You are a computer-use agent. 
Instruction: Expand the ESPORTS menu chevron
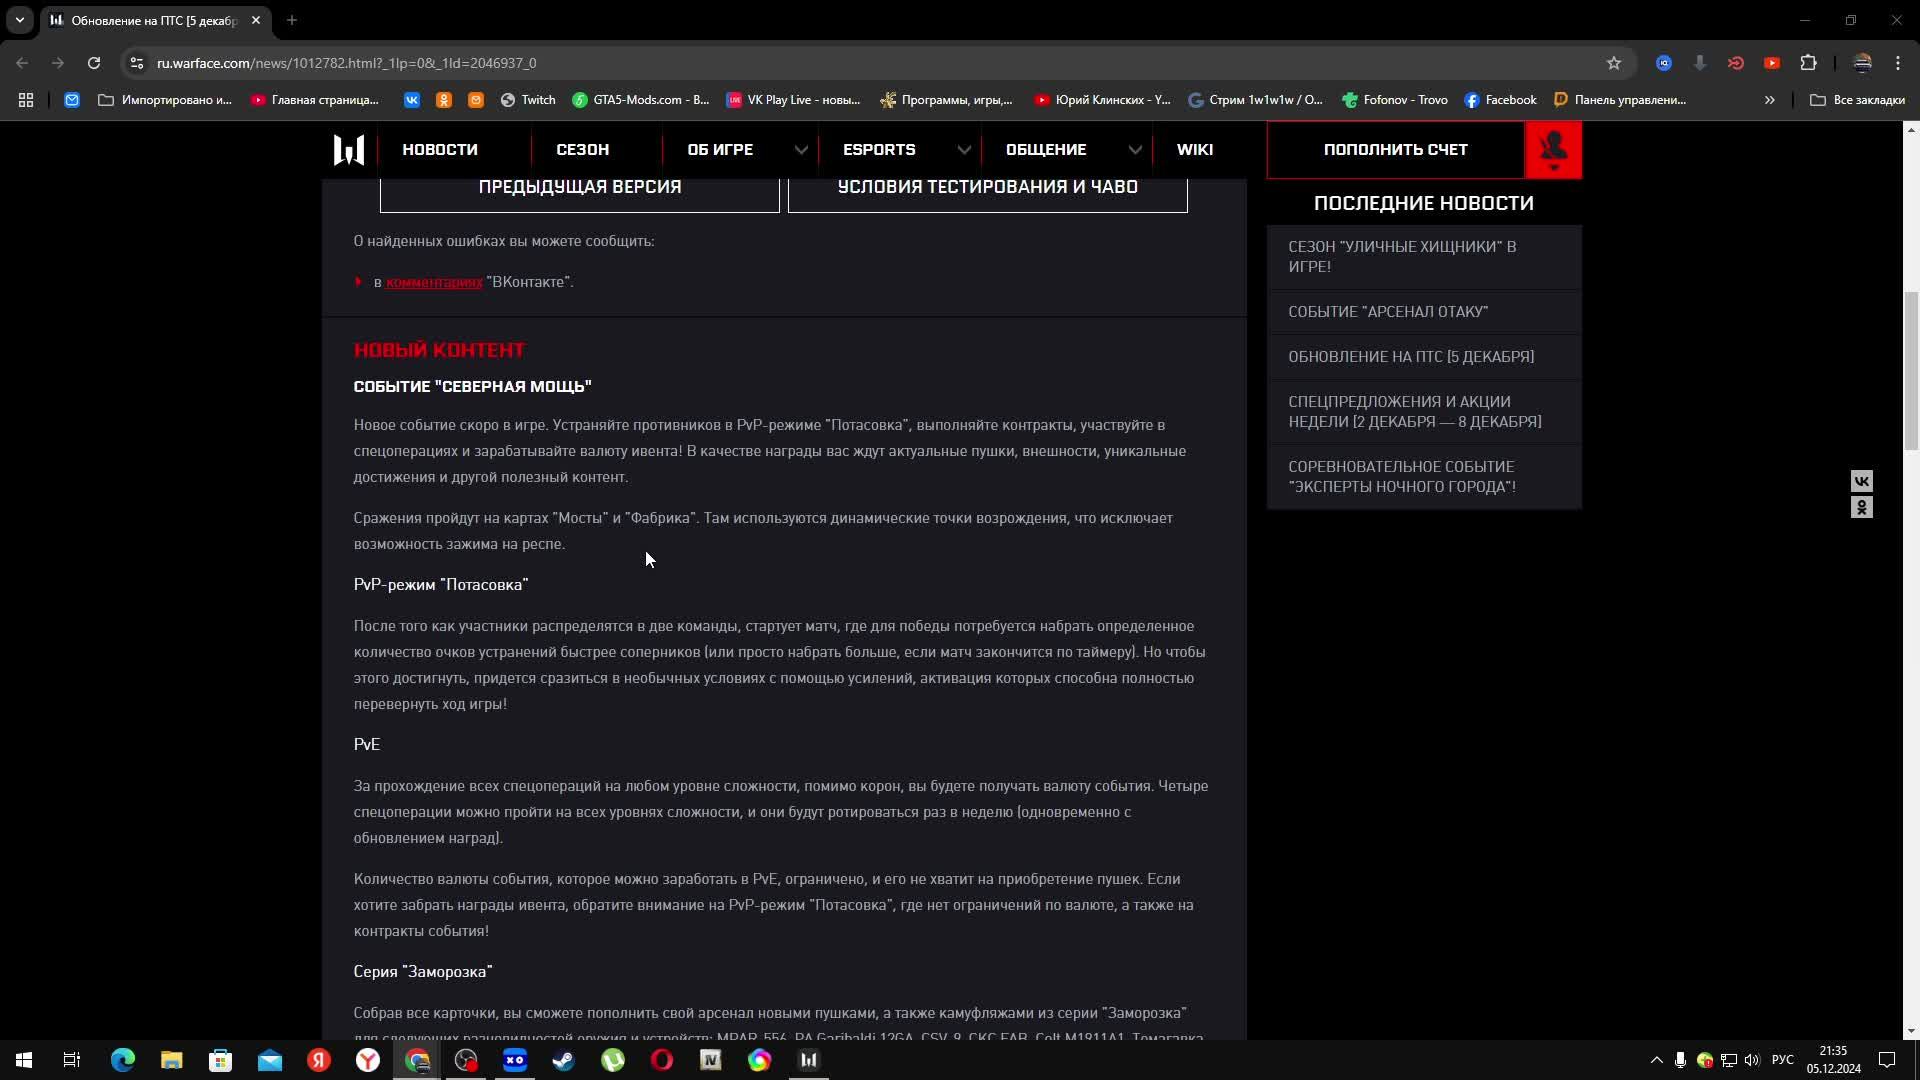point(963,150)
